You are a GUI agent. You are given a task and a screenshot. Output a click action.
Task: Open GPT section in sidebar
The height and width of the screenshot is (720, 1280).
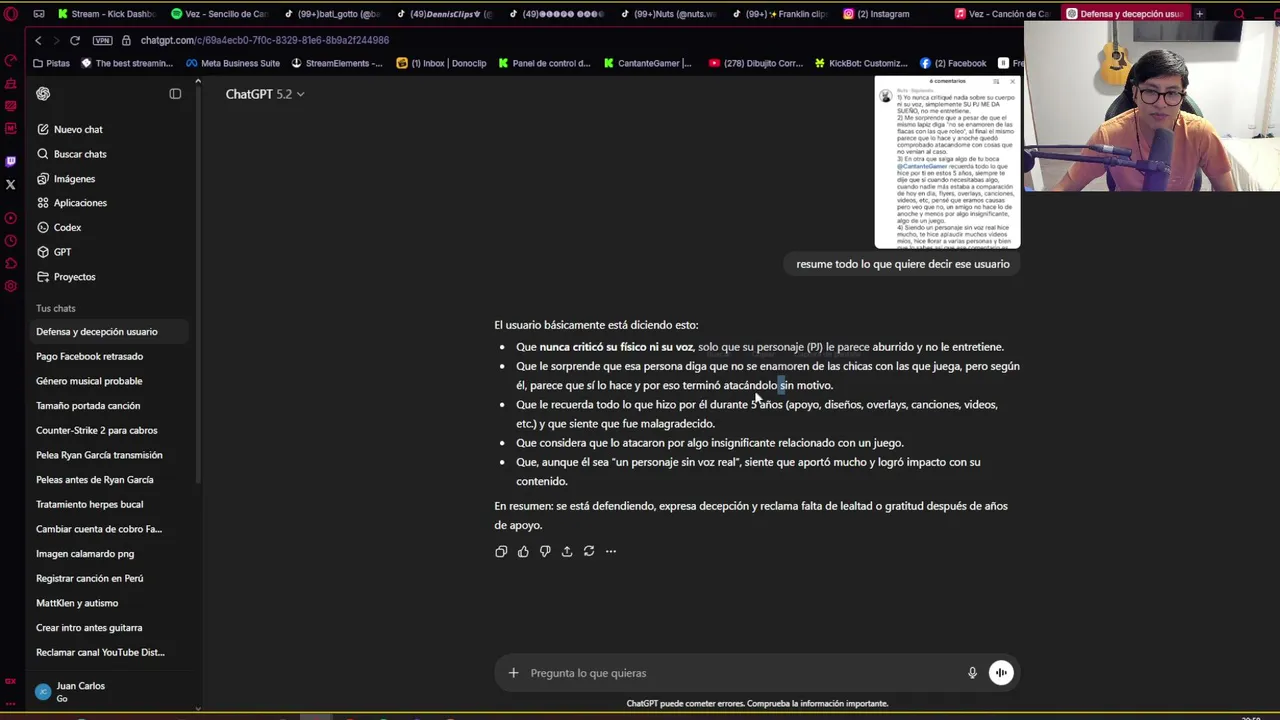62,252
